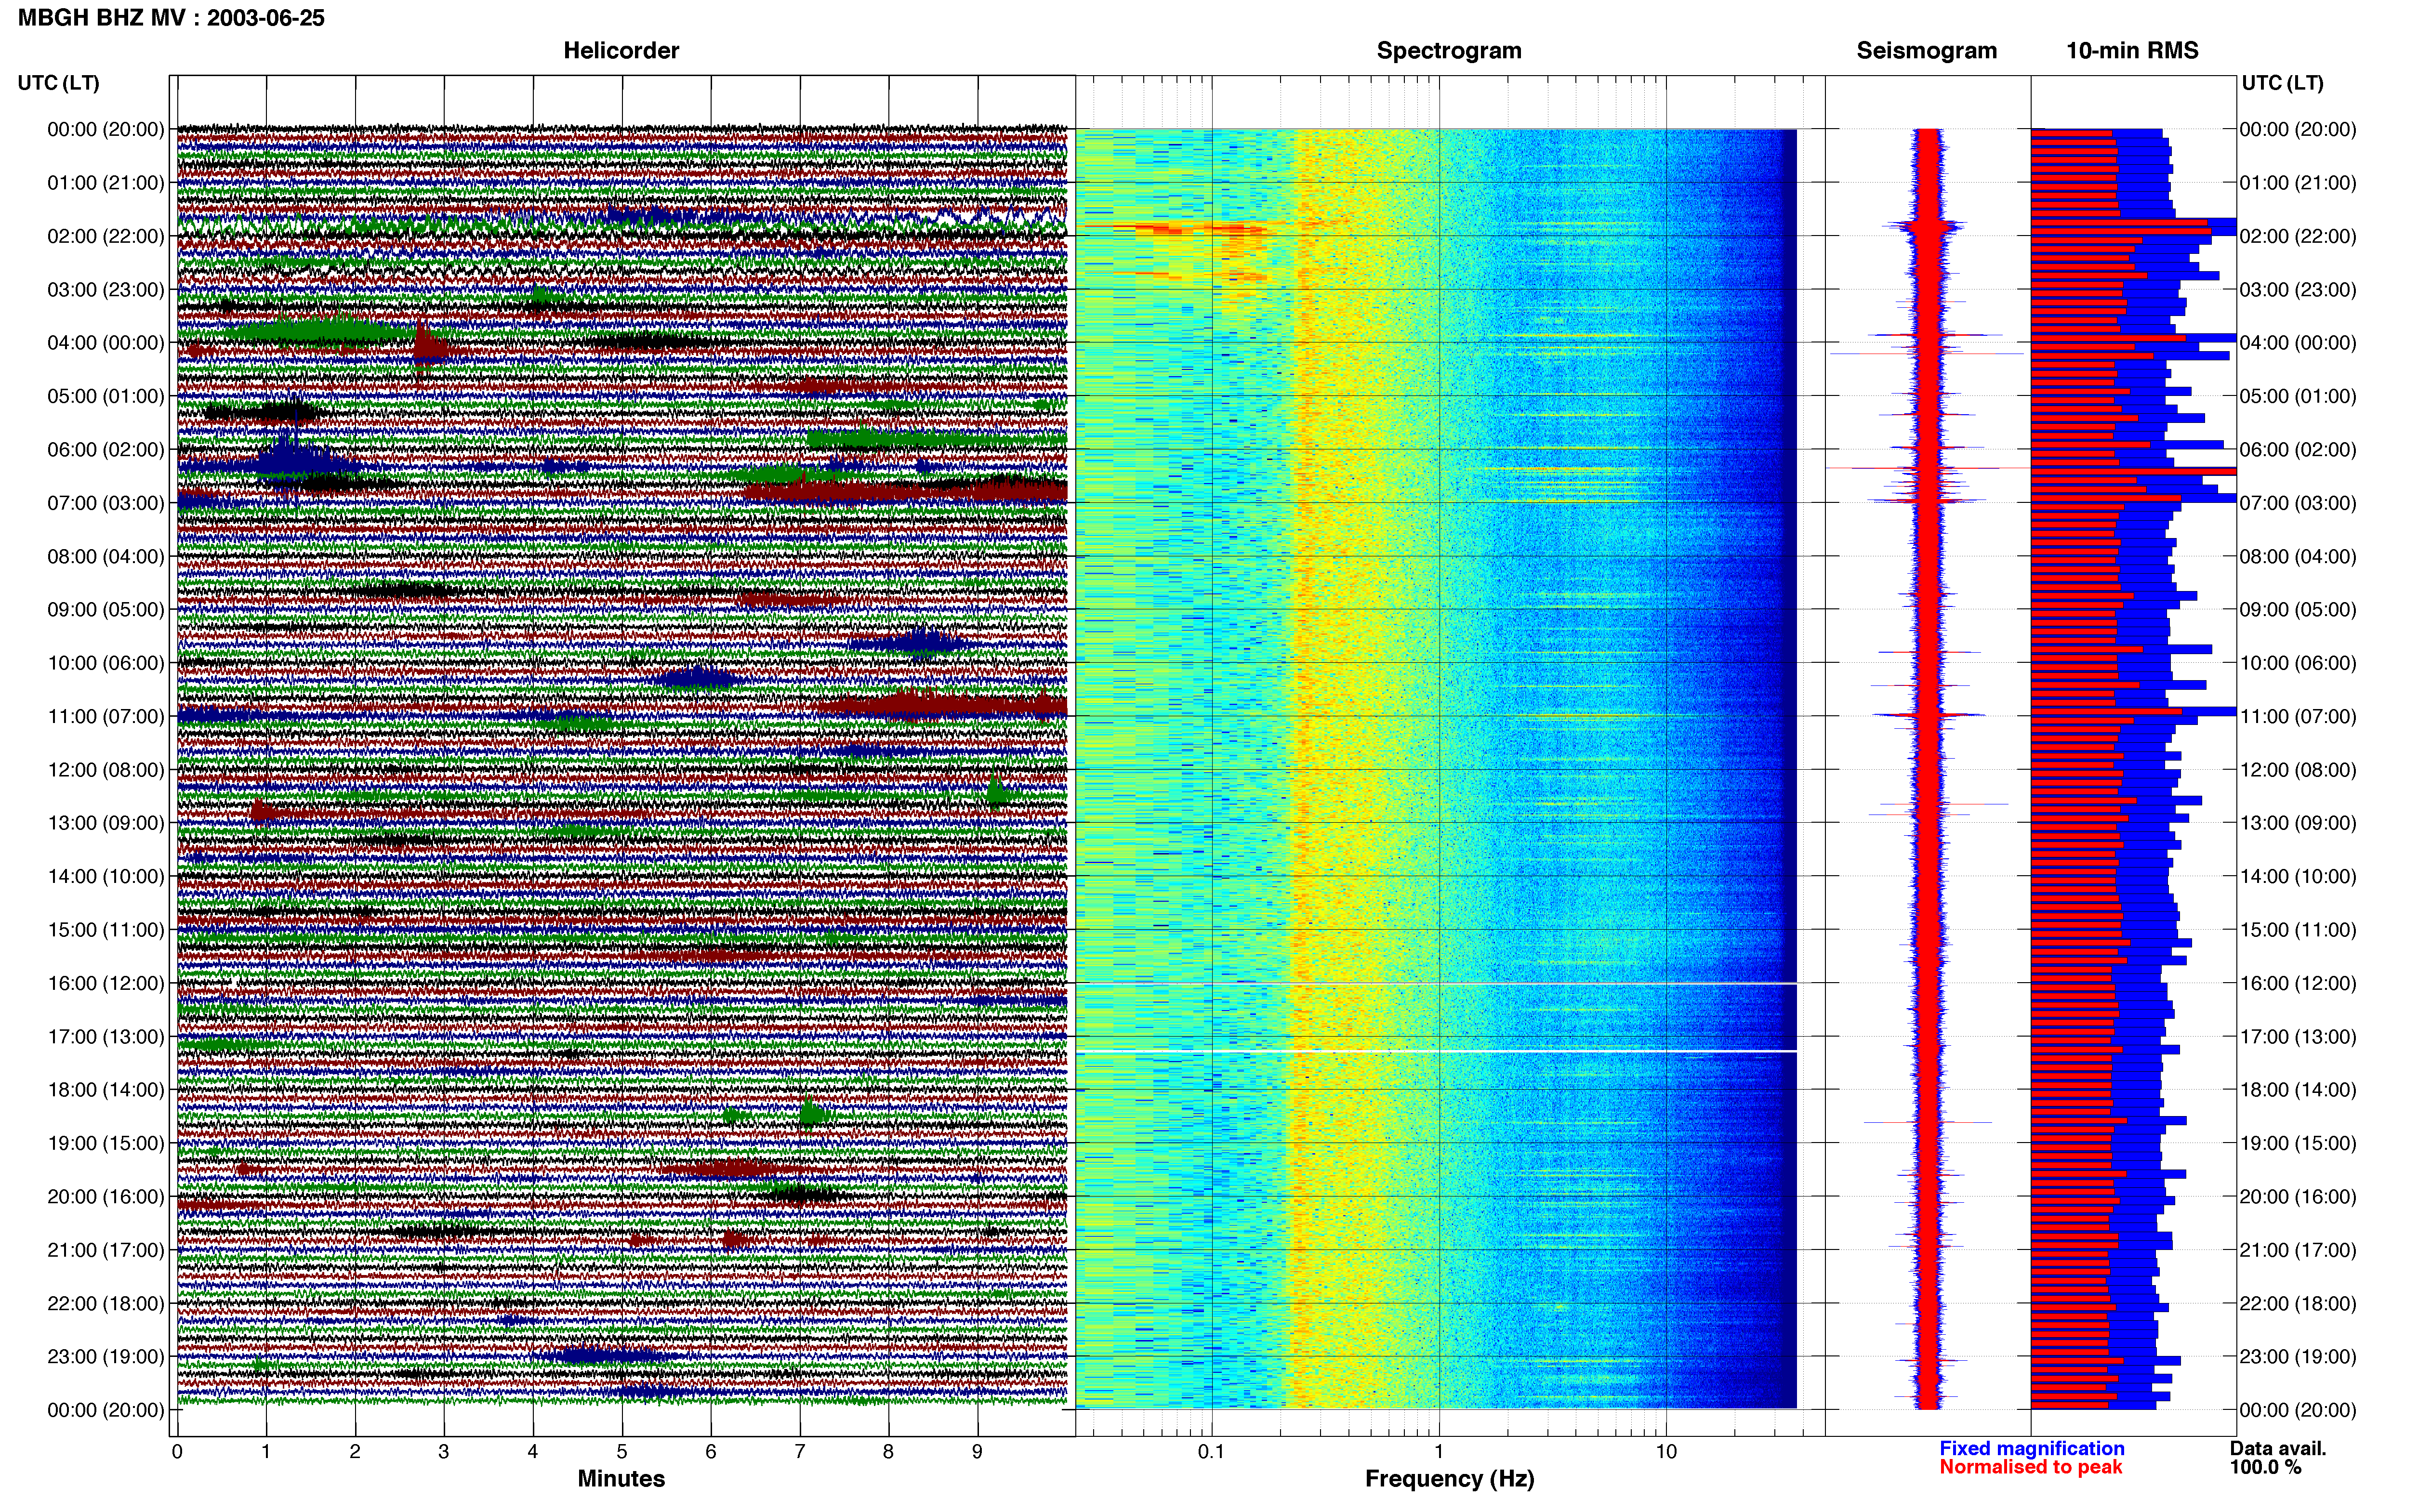The image size is (2418, 1512).
Task: Click Helicorder time label "16:00 (12:00)"
Action: 106,983
